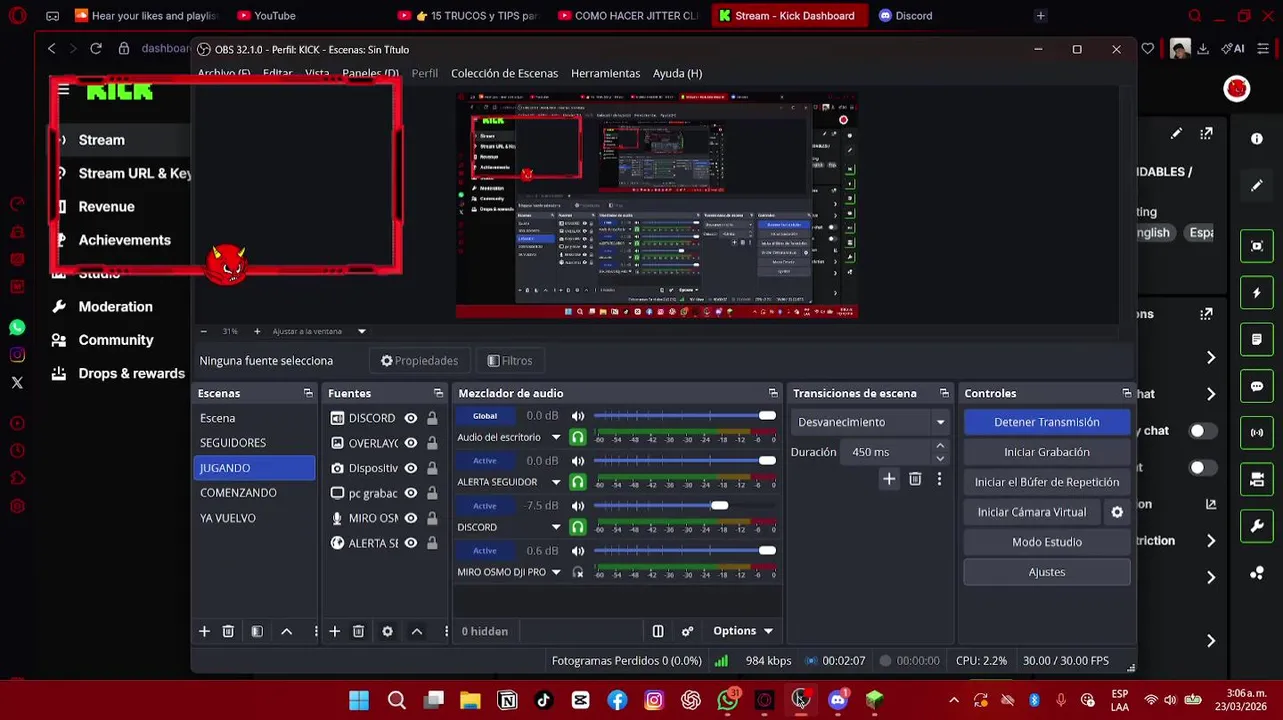Adjust Audio del escritorio volume slider handle
This screenshot has width=1283, height=720.
(767, 416)
